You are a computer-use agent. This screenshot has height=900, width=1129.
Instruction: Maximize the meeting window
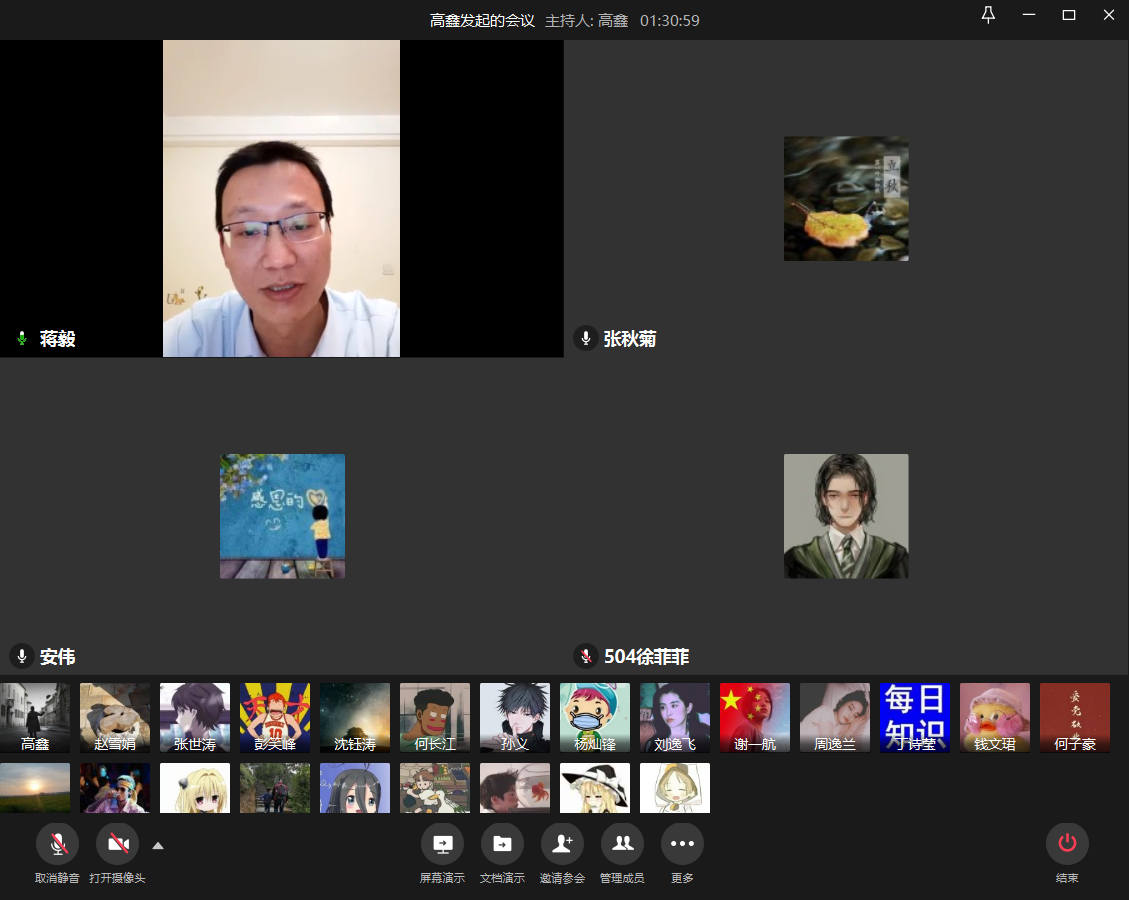pos(1069,15)
